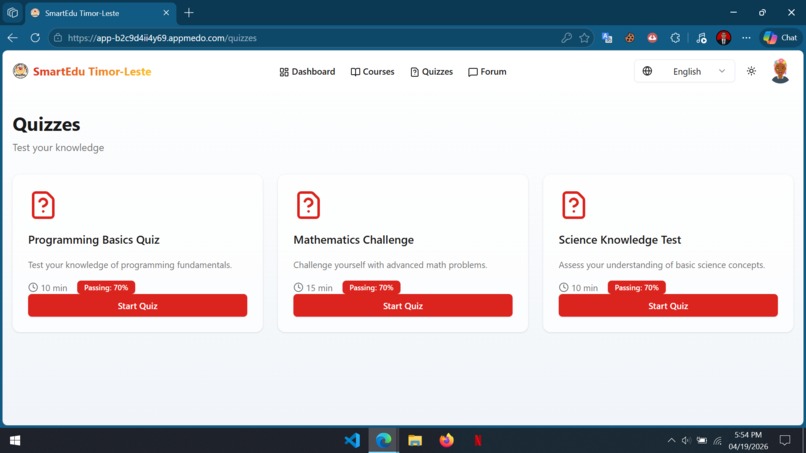
Task: Start the Programming Basics Quiz
Action: pyautogui.click(x=137, y=305)
